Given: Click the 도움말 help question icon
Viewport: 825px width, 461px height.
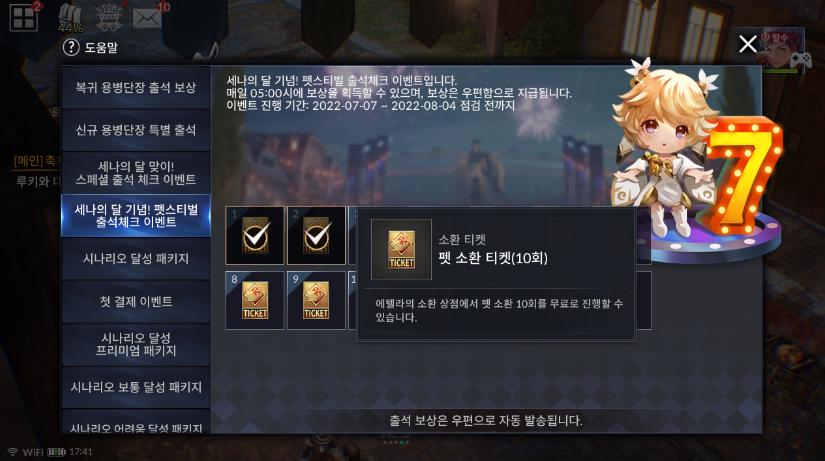Looking at the screenshot, I should pos(71,47).
